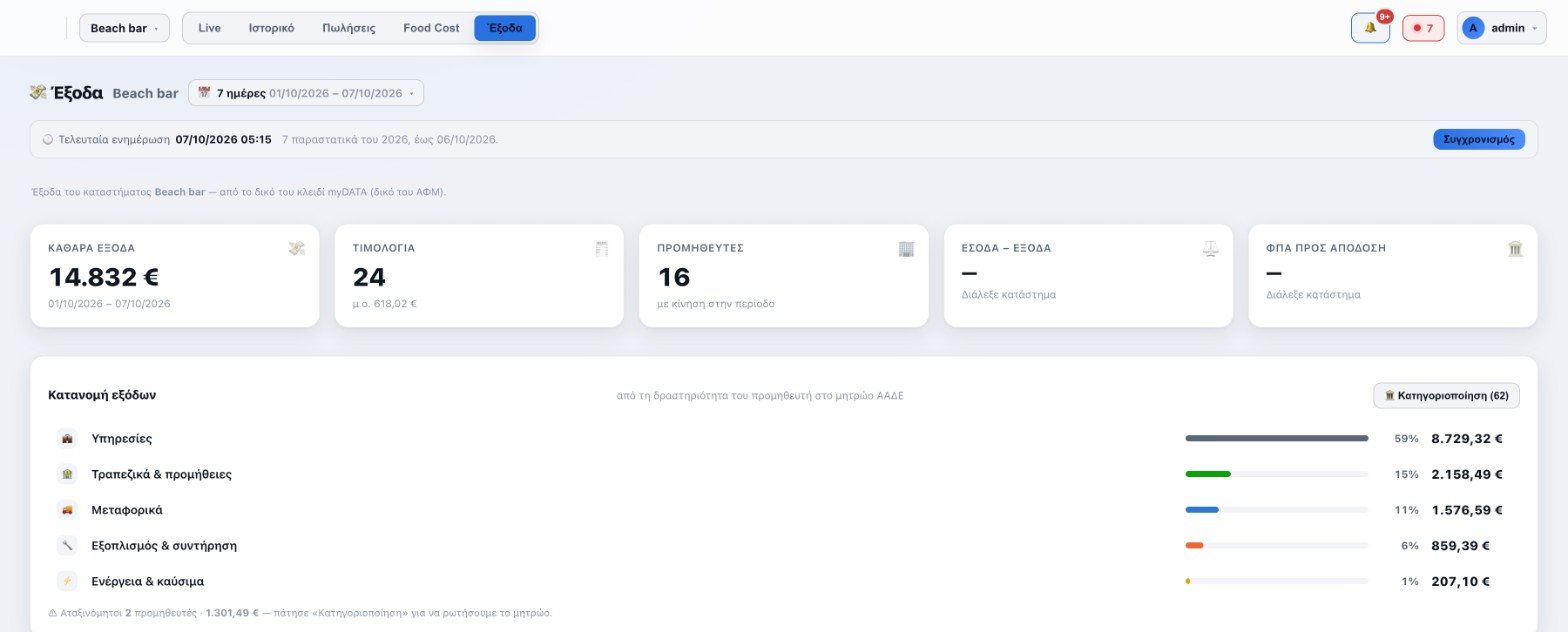Click the με κίνηση στην περίοδο text
Screen dimensions: 1568x632
716,303
